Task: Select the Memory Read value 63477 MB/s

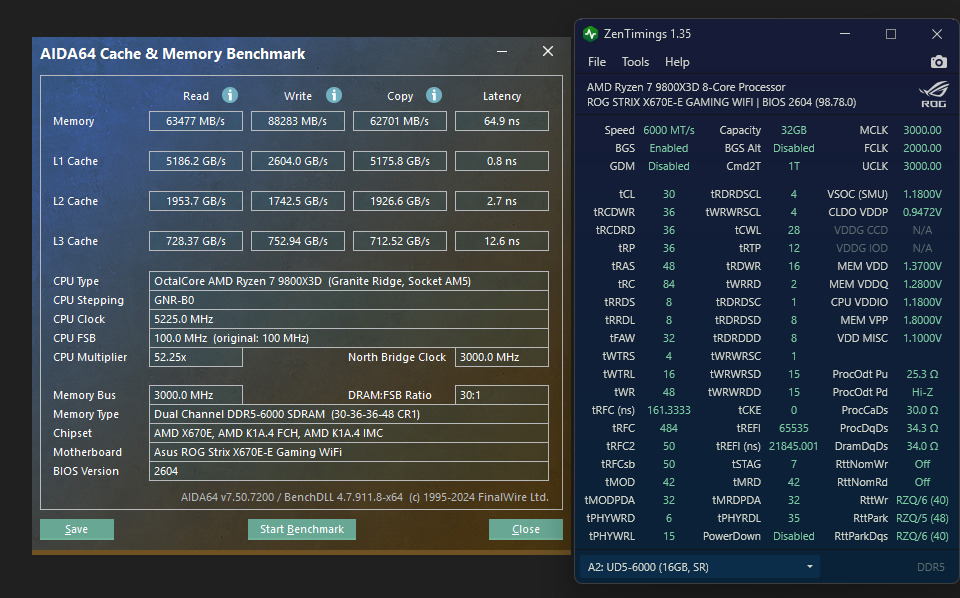Action: click(196, 121)
